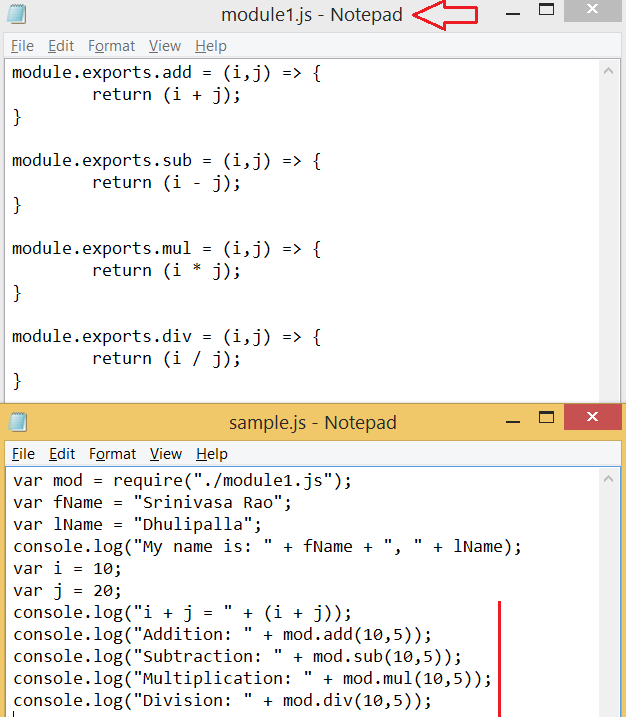Click the line 'module.exports.div = (i,j) => {'
Image resolution: width=626 pixels, height=717 pixels.
click(x=166, y=337)
